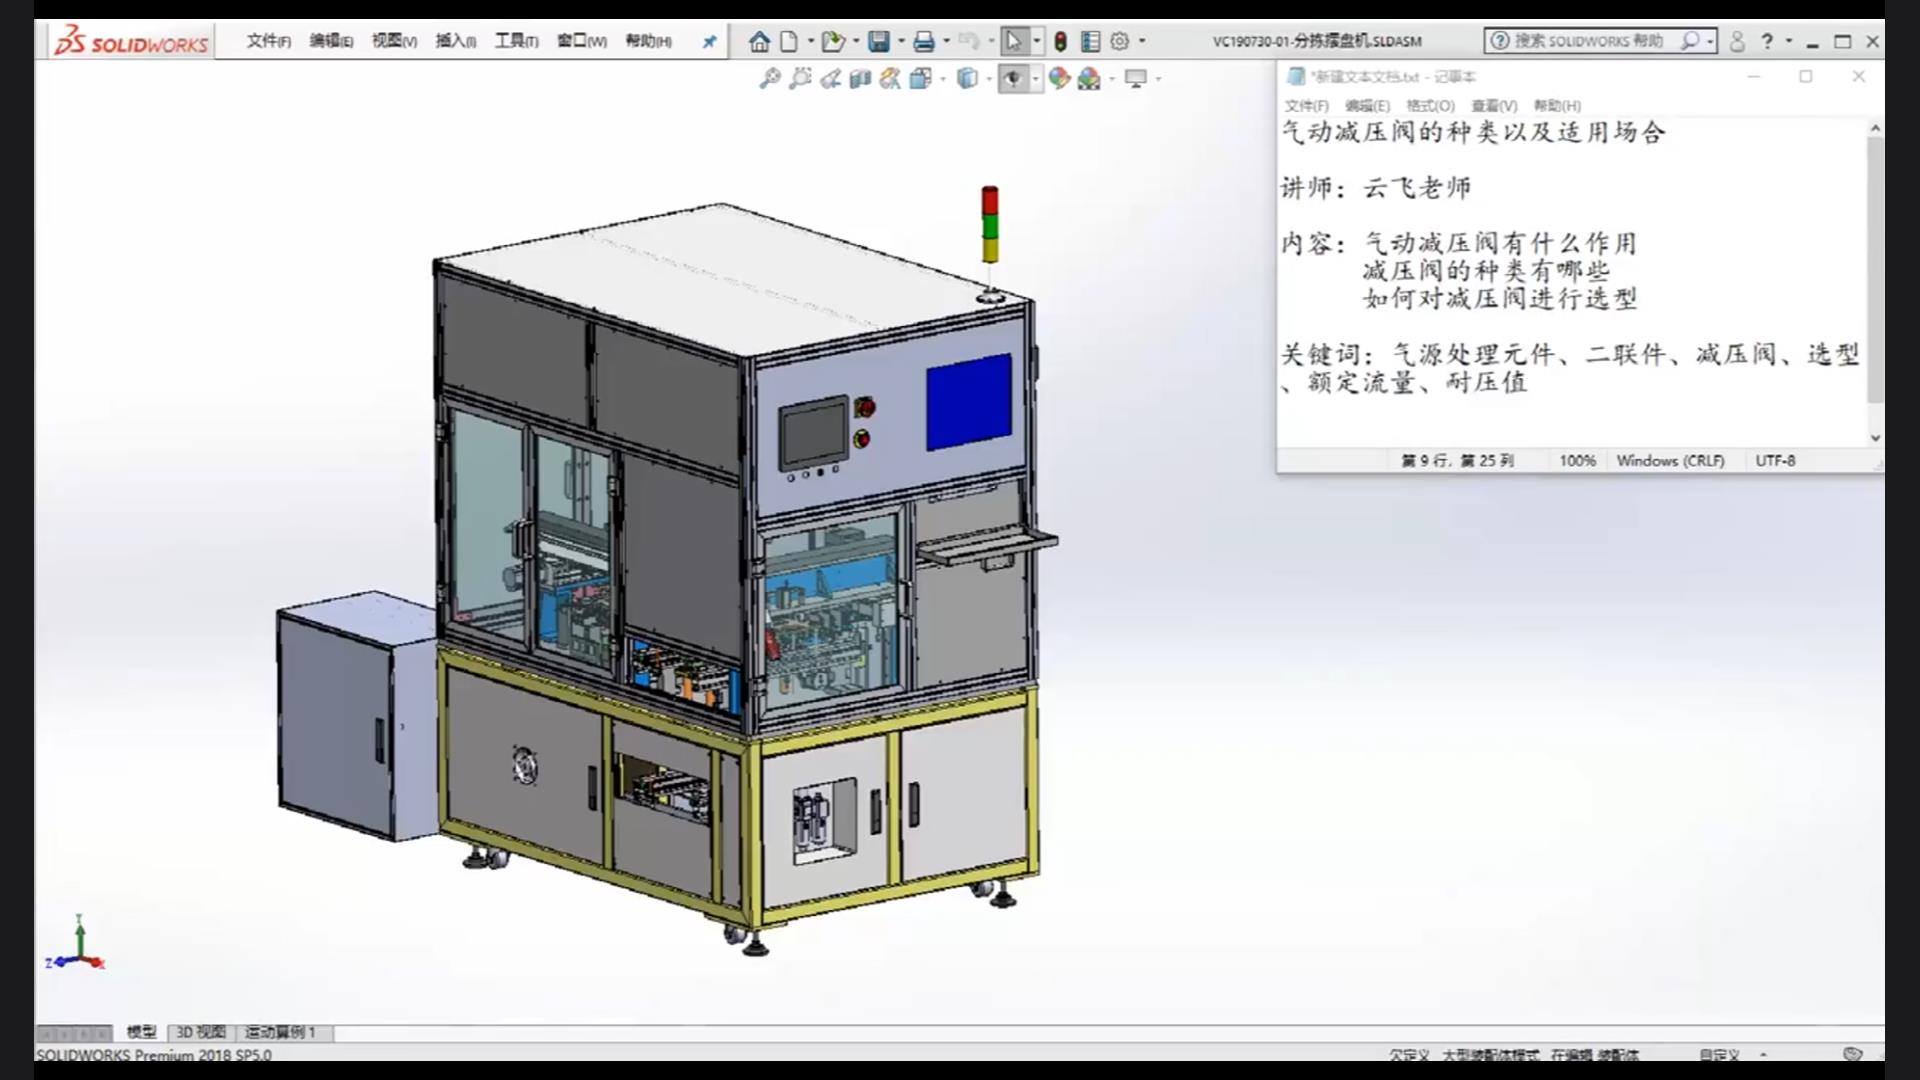The height and width of the screenshot is (1080, 1920).
Task: Expand the Help question mark dropdown arrow
Action: 1789,41
